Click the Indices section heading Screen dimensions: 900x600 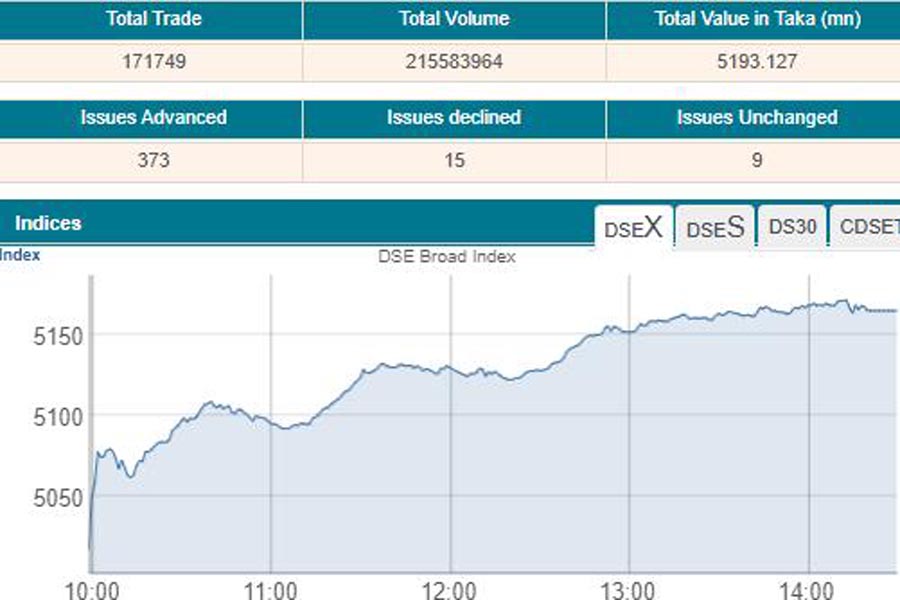(x=48, y=223)
